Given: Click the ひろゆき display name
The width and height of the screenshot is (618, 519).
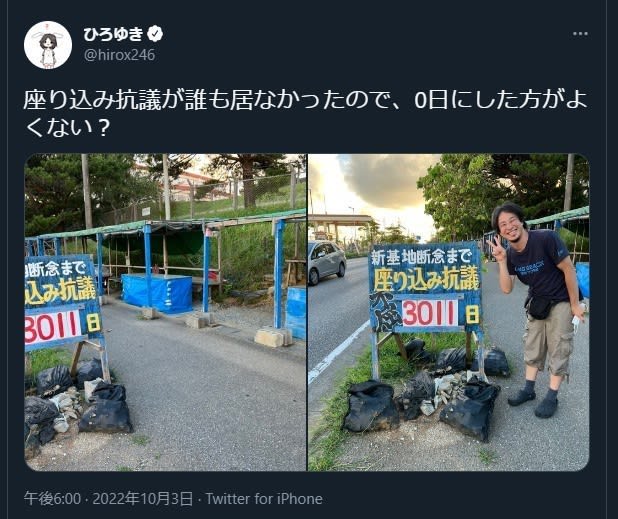Looking at the screenshot, I should point(114,34).
